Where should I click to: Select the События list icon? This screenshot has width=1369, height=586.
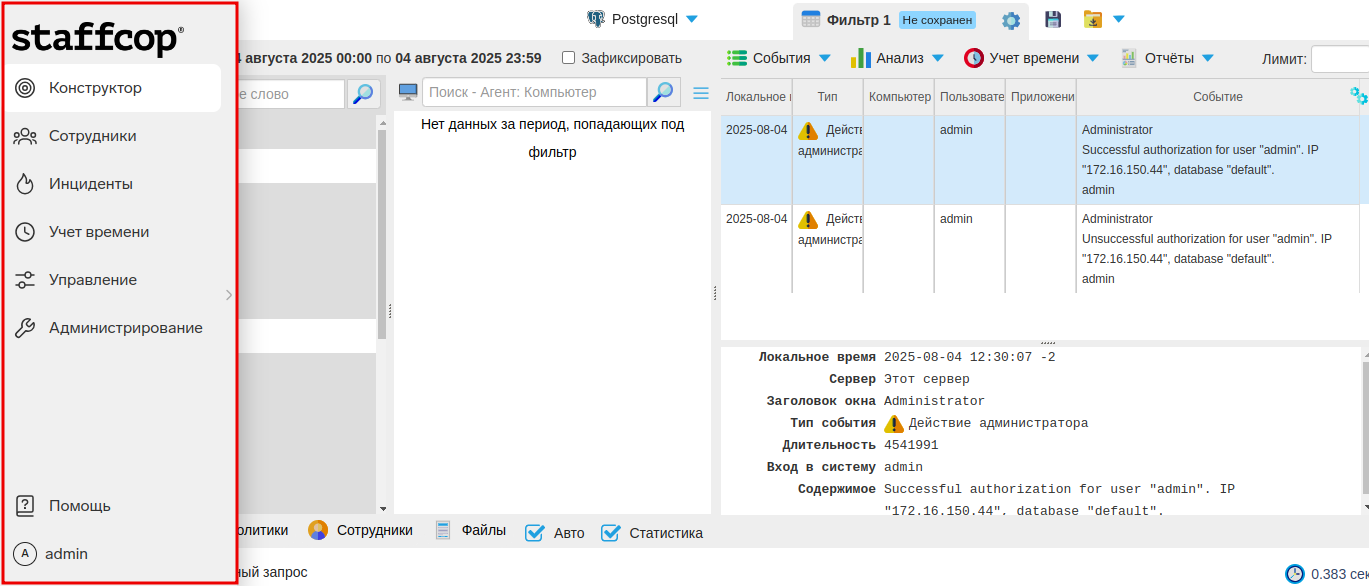[x=736, y=57]
